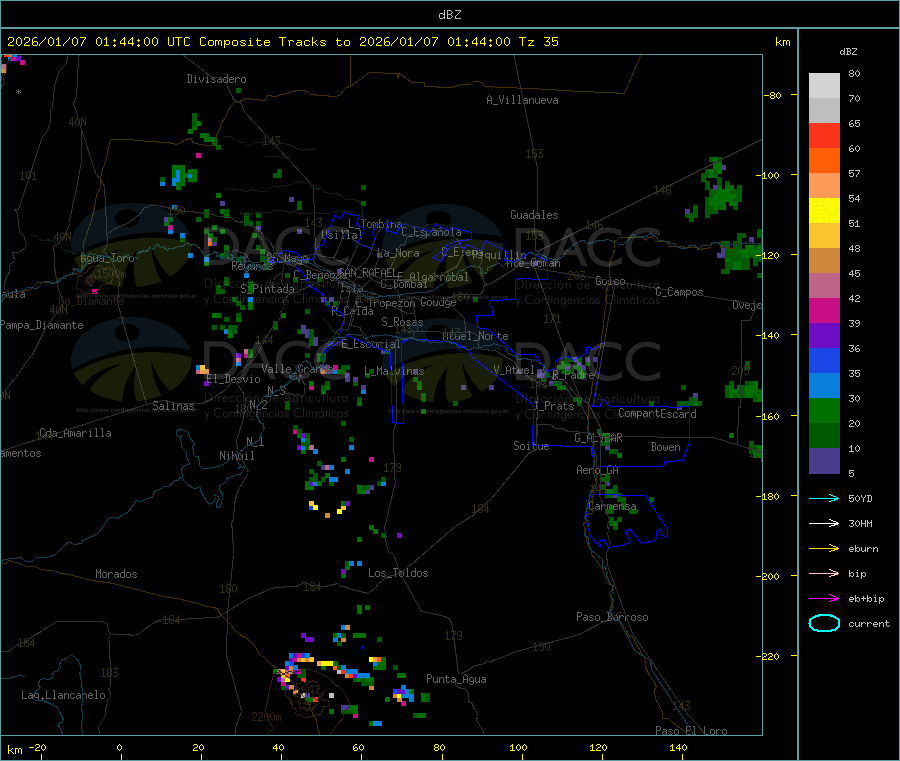Click the 'Cda_Amarilla' map label
The image size is (900, 761).
coord(75,433)
